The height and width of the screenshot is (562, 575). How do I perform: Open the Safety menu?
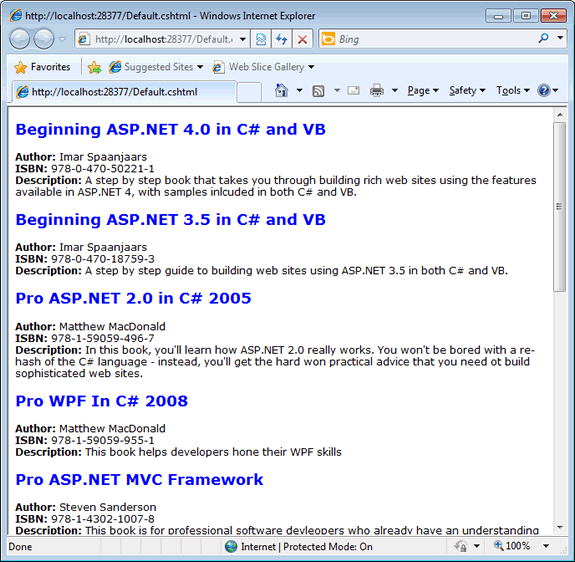(x=467, y=91)
